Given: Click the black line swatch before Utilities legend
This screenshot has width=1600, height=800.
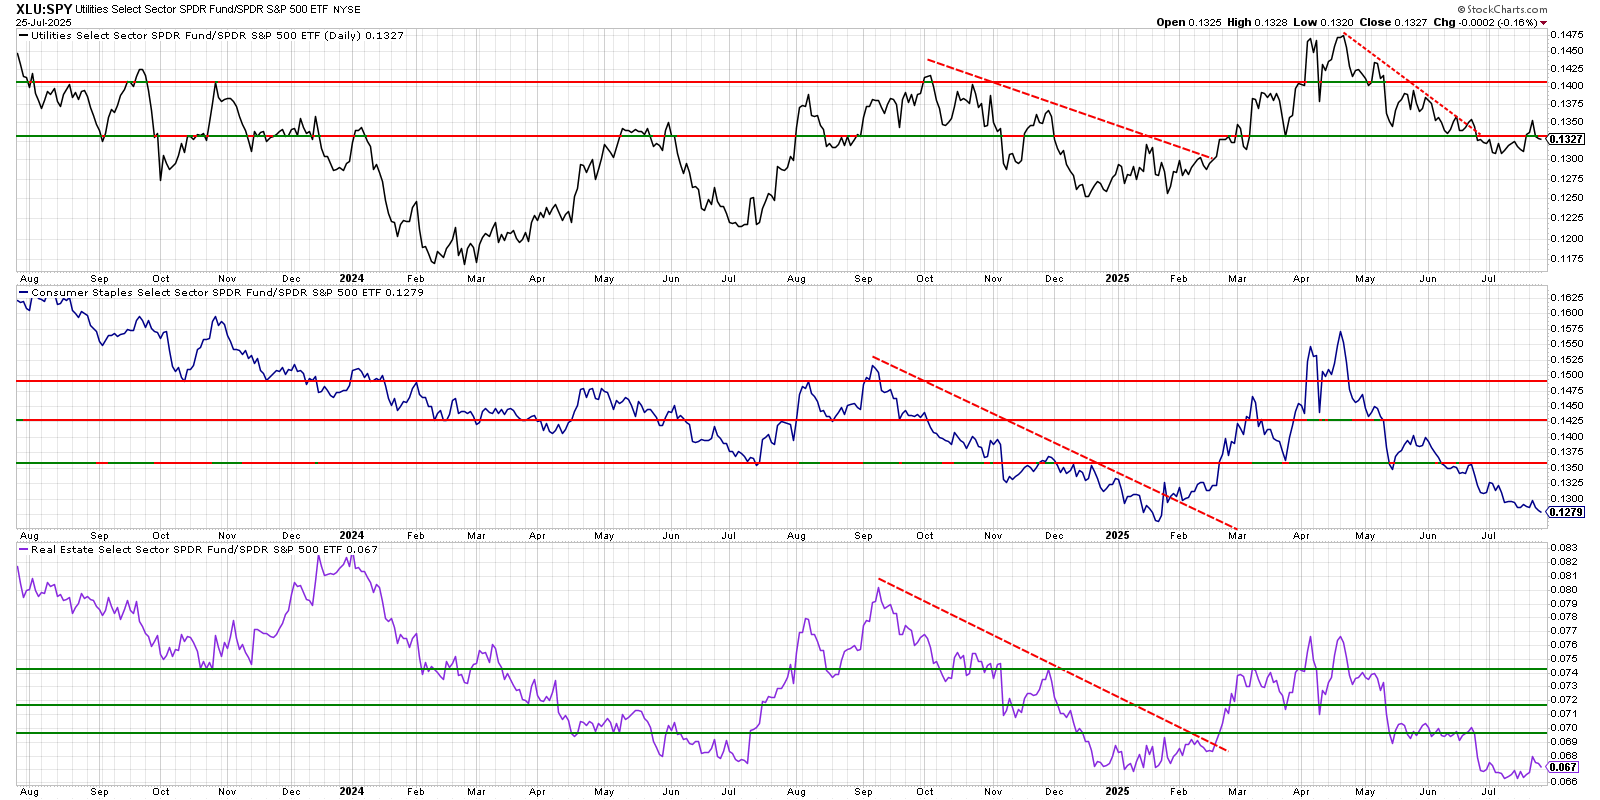Looking at the screenshot, I should point(24,35).
